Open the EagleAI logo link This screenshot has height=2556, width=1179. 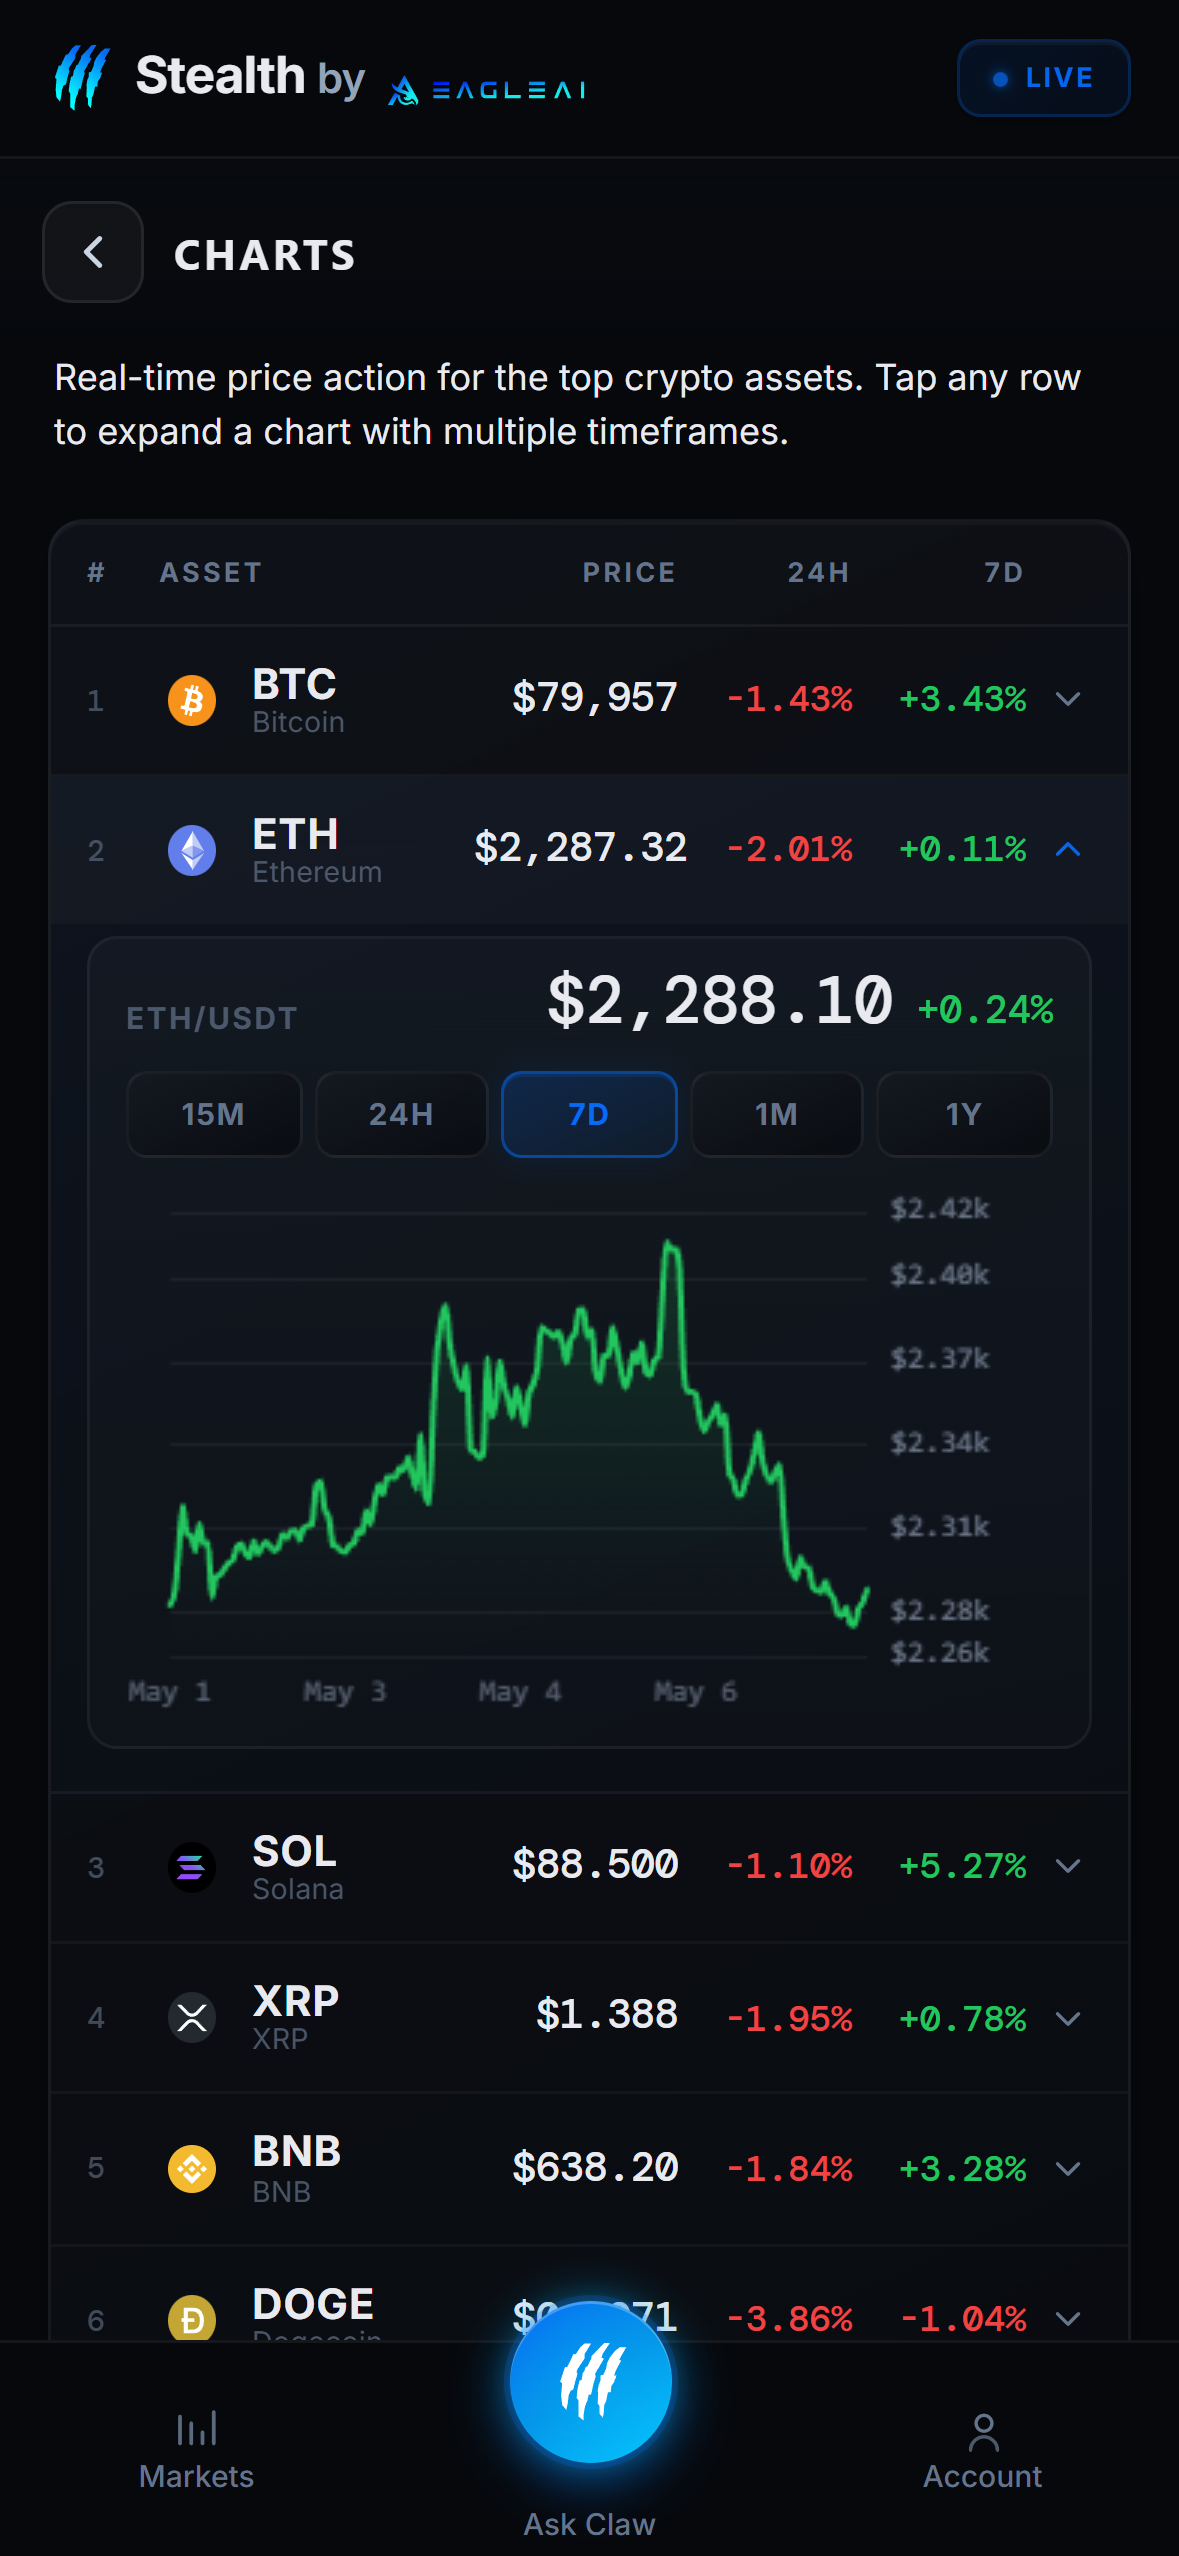(x=487, y=90)
